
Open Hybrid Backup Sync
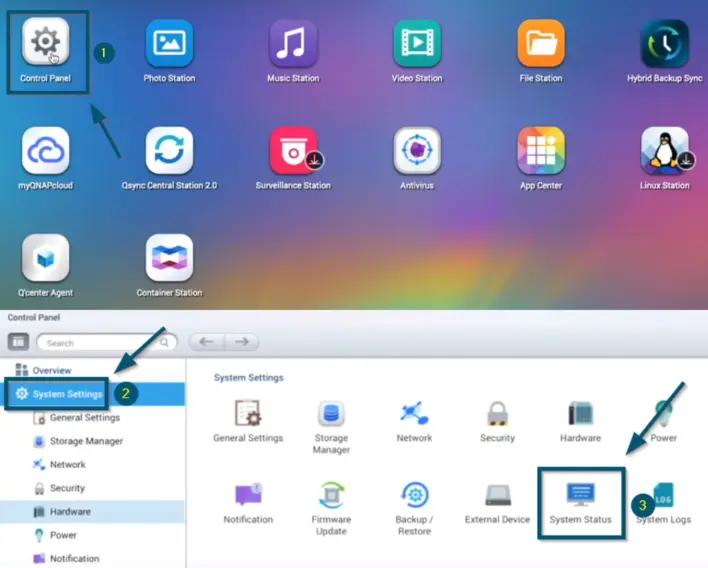665,43
